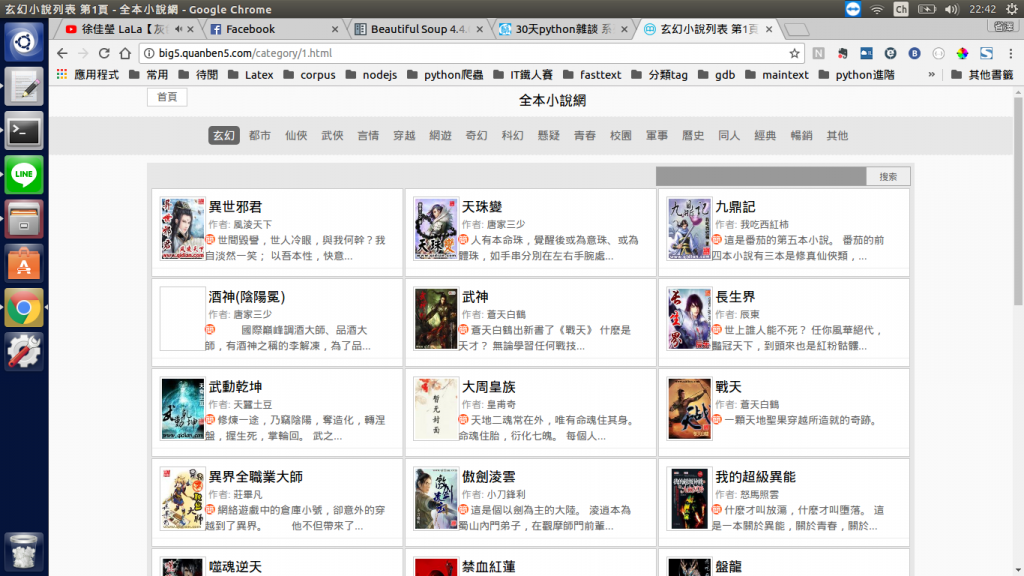The width and height of the screenshot is (1024, 576).
Task: Click Chrome icon in the dock
Action: click(x=24, y=308)
